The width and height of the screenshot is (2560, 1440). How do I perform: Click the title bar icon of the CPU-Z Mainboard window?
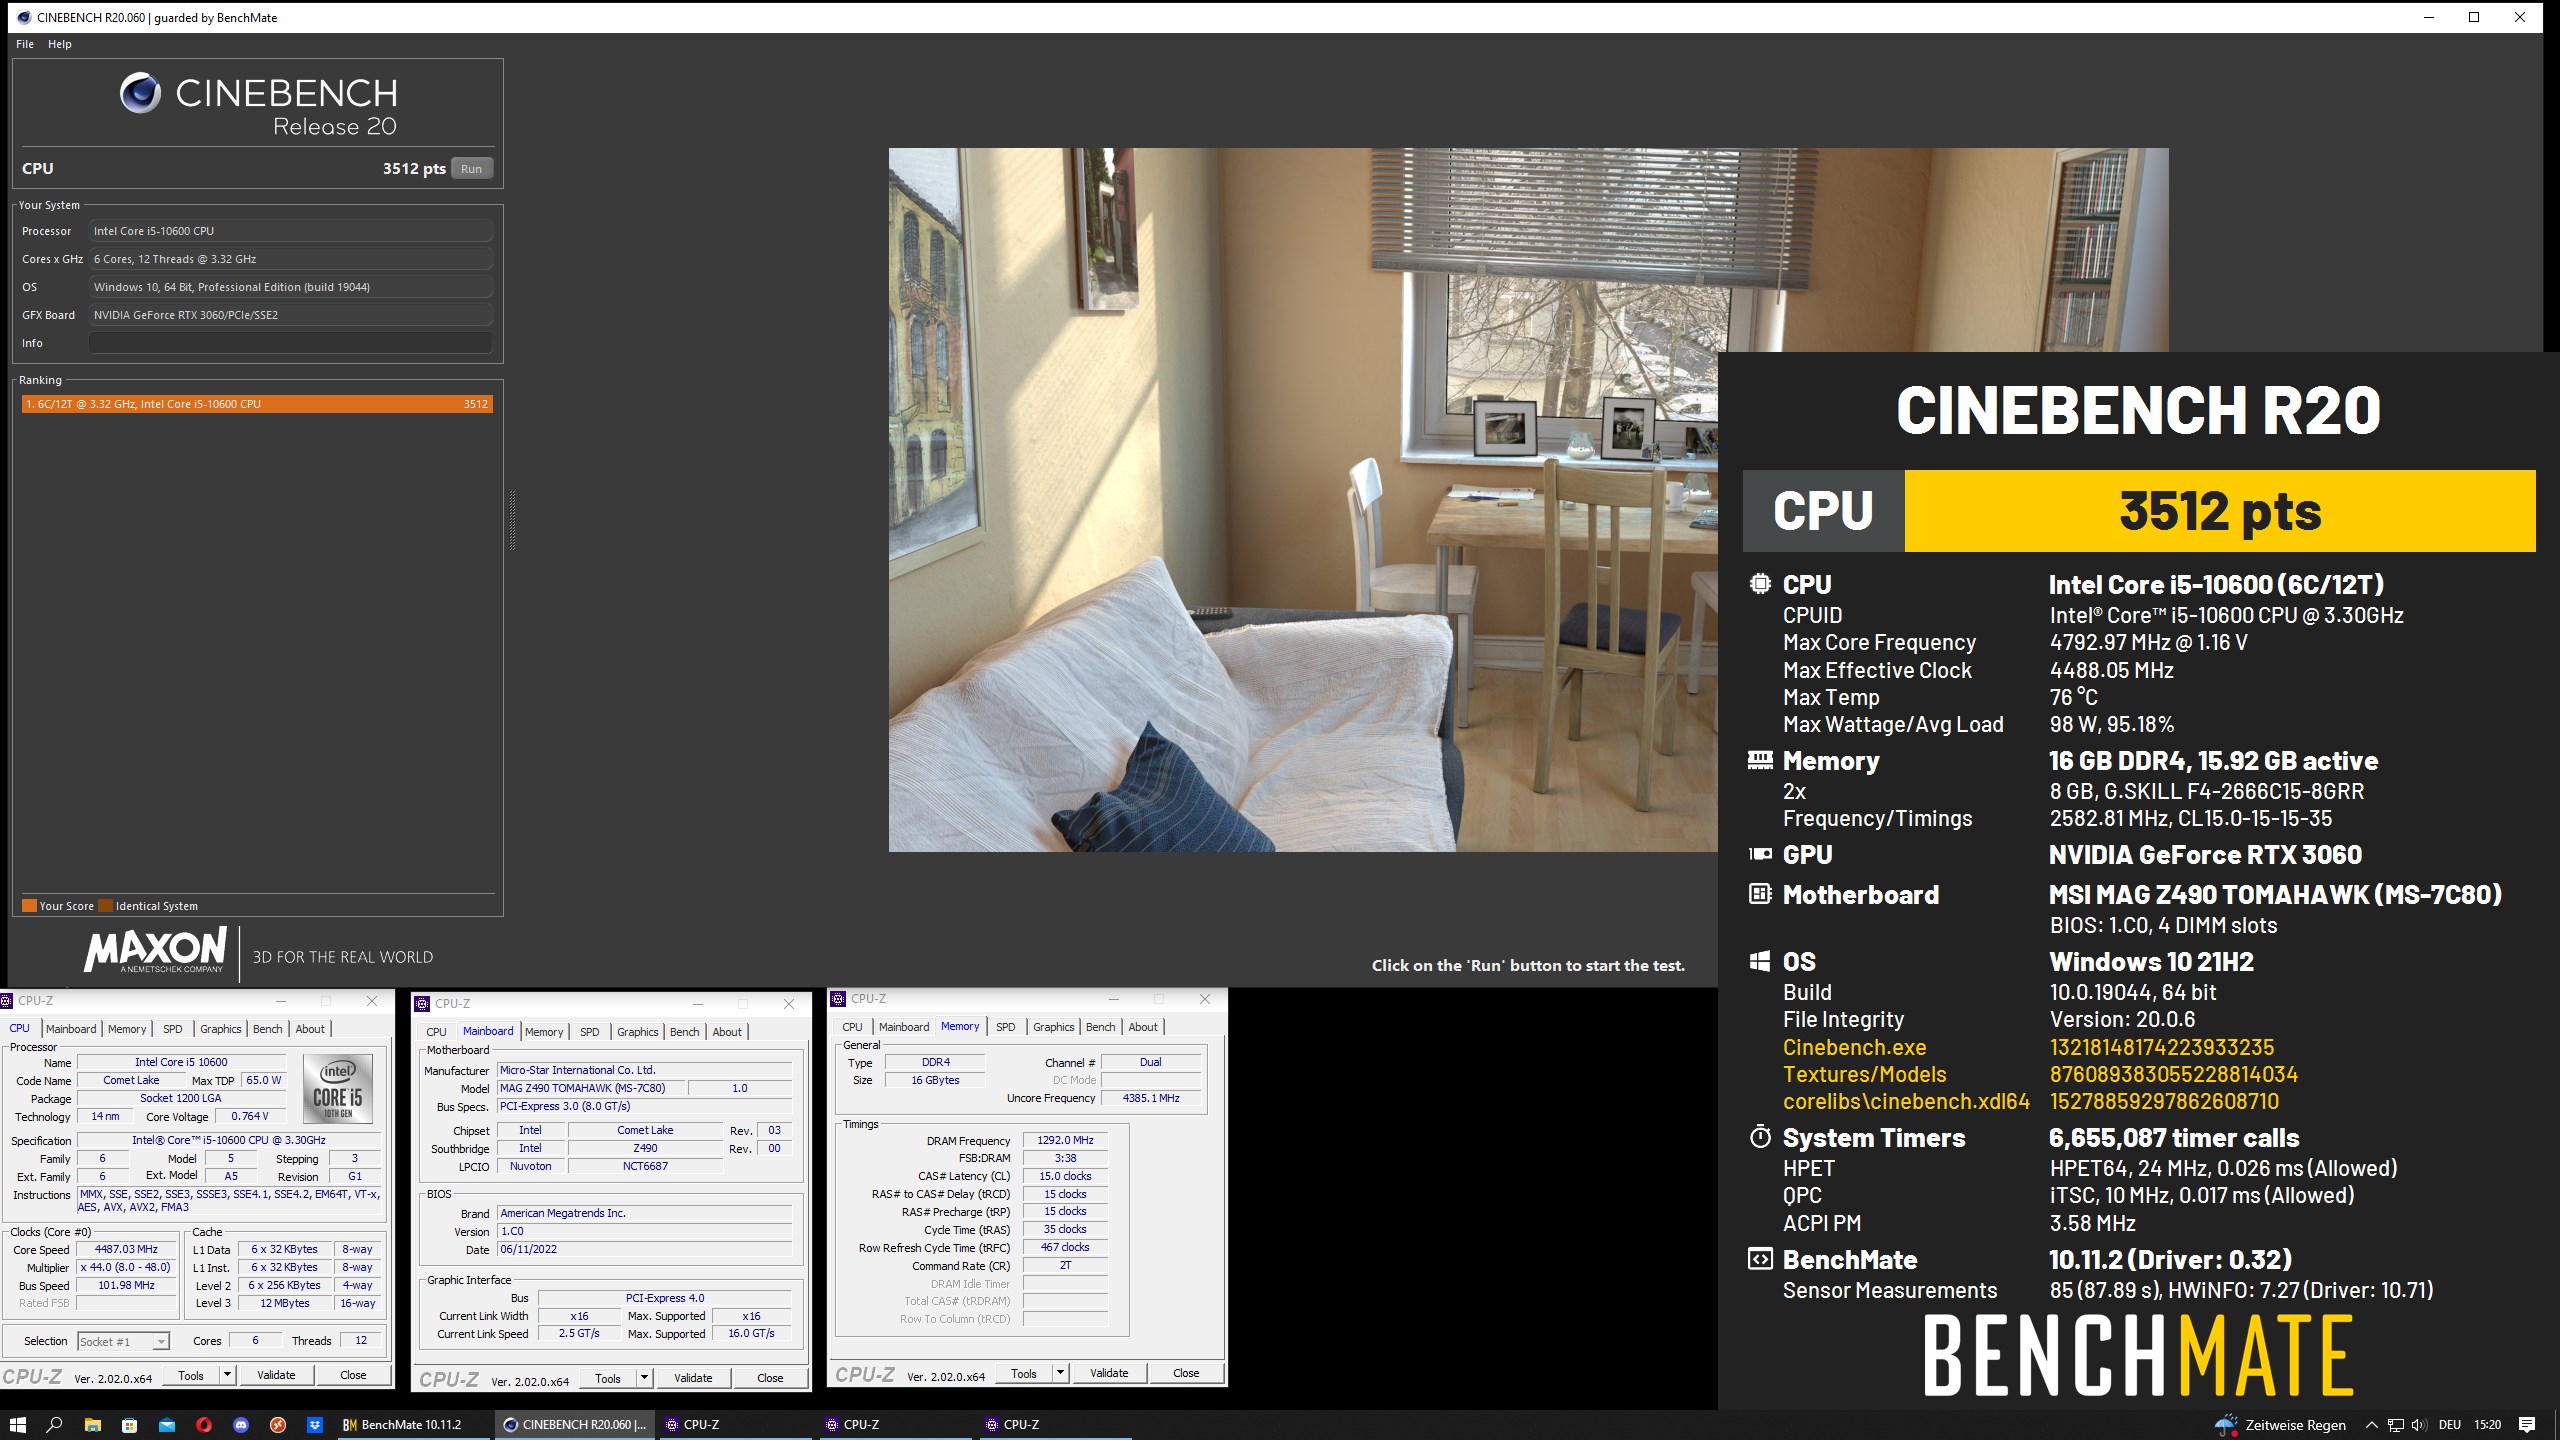point(423,1004)
